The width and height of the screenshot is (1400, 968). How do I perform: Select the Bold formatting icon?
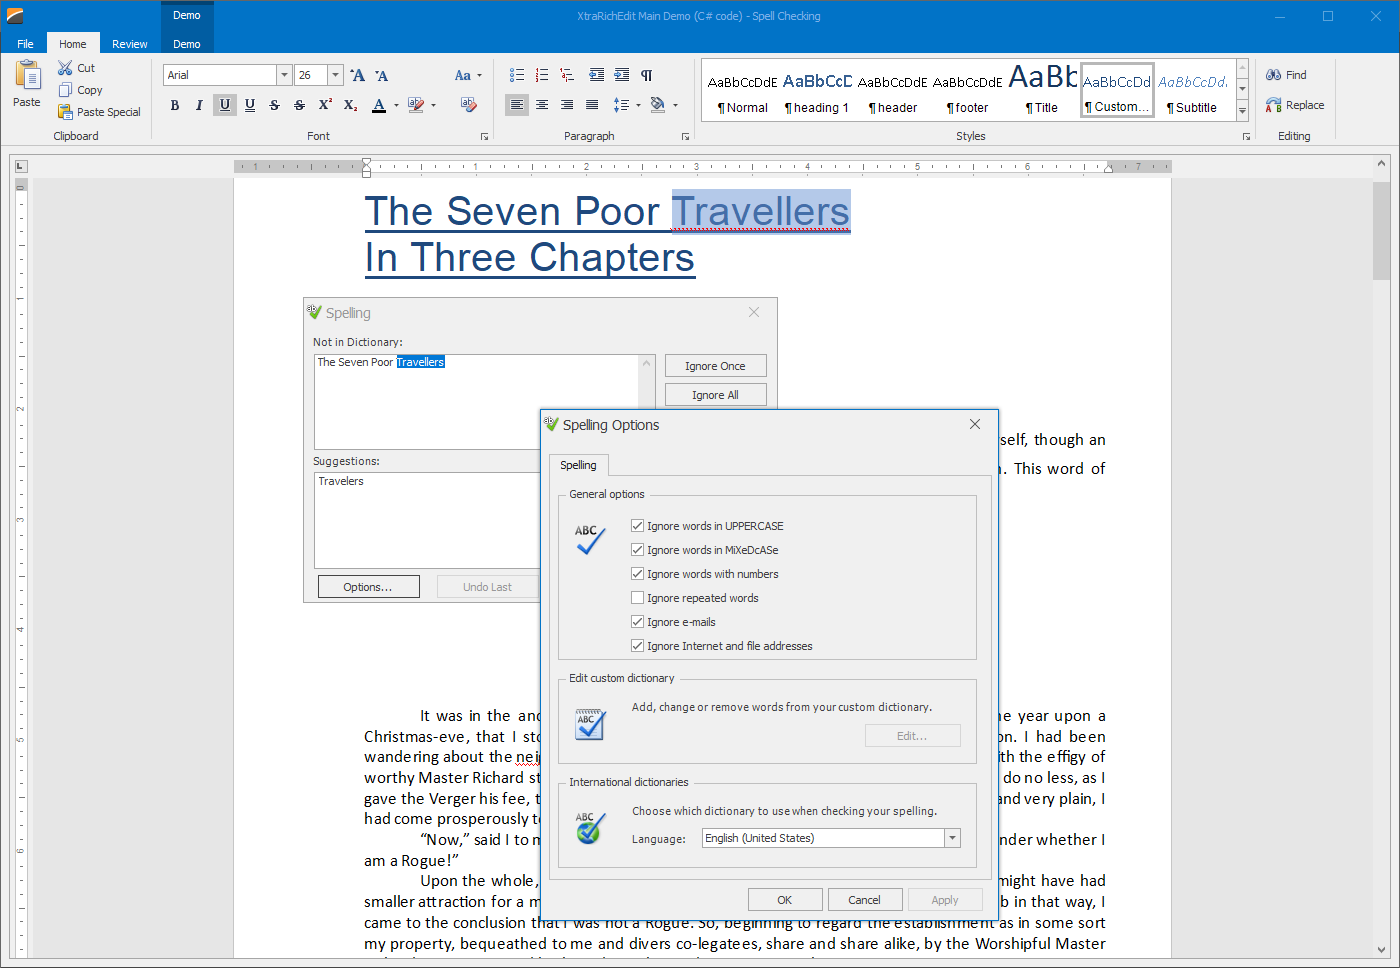click(x=174, y=105)
